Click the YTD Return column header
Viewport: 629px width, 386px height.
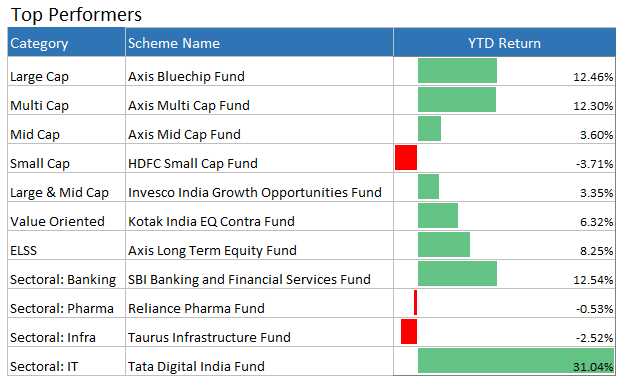(504, 42)
